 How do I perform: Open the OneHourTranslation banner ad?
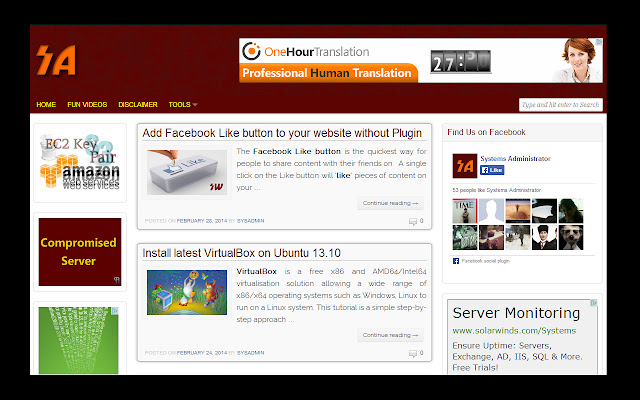click(420, 60)
